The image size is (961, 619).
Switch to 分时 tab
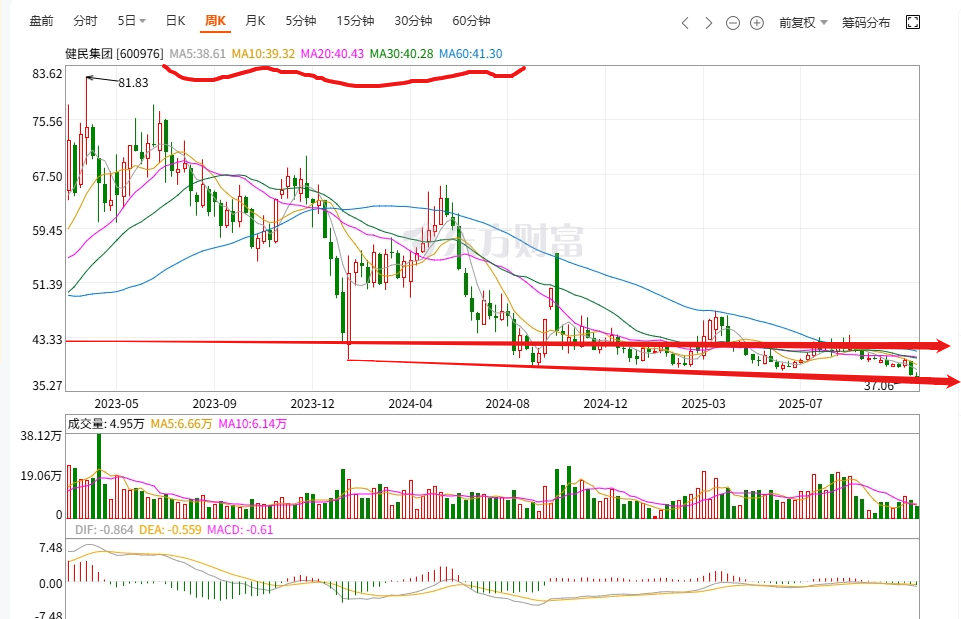point(85,21)
